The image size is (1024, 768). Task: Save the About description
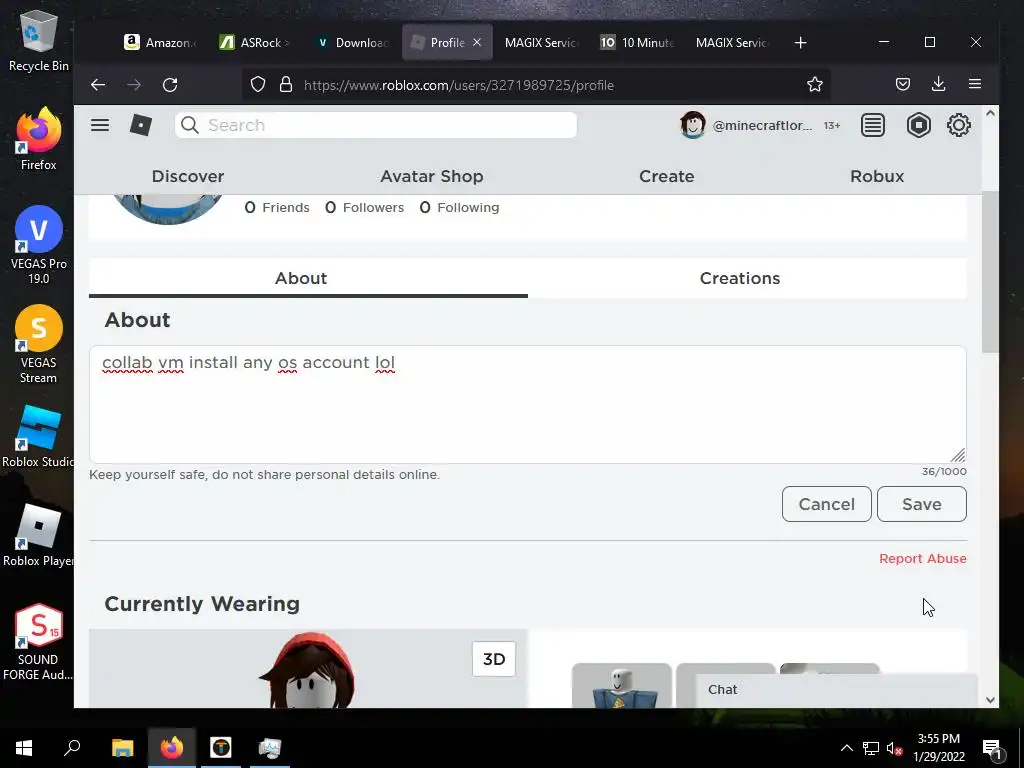point(921,504)
